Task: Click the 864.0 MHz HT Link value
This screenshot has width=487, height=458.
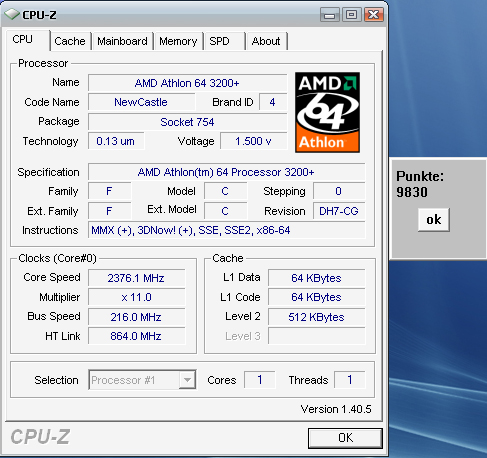Action: [x=136, y=336]
